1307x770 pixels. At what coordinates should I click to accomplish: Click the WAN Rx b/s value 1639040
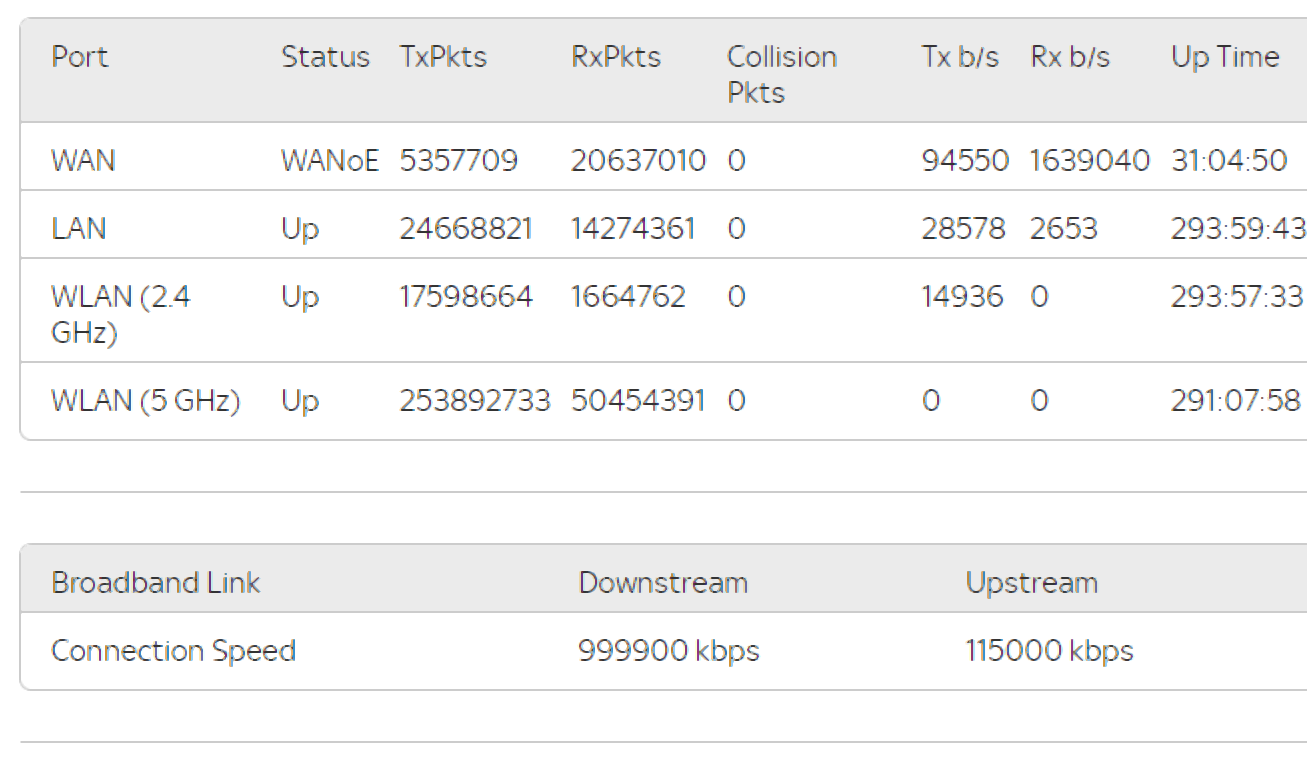pyautogui.click(x=1090, y=160)
